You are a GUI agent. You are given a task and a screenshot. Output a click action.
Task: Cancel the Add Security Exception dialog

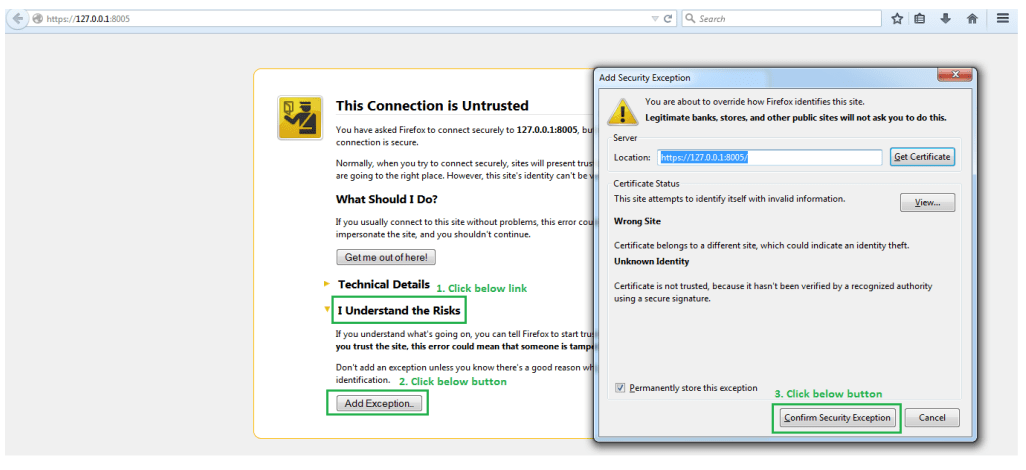pyautogui.click(x=932, y=418)
